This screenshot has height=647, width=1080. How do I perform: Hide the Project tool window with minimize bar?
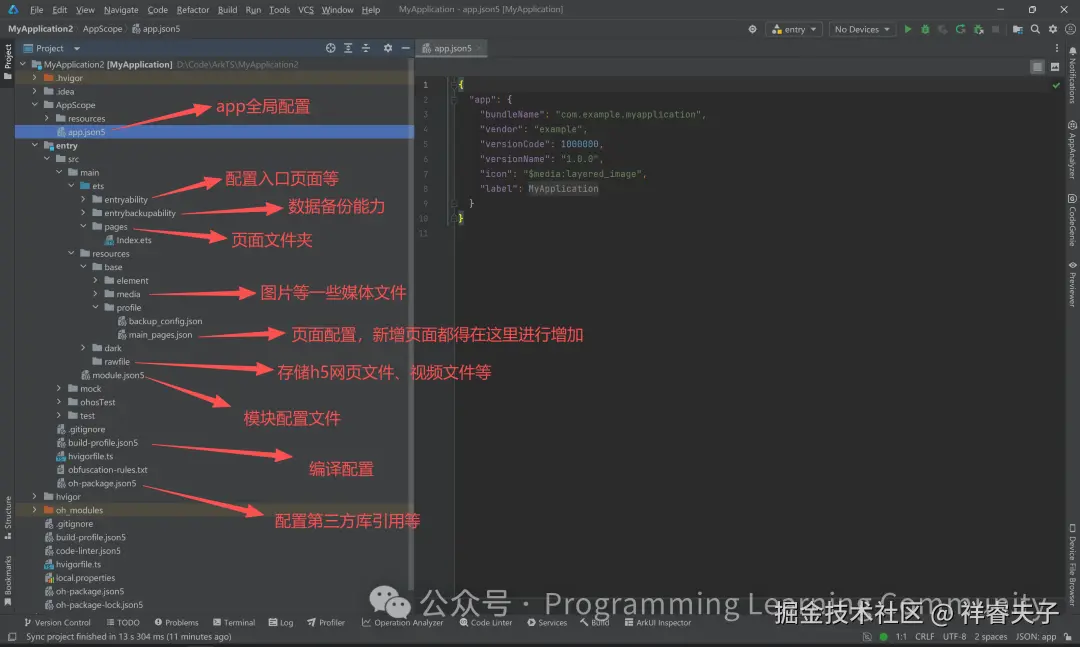404,47
